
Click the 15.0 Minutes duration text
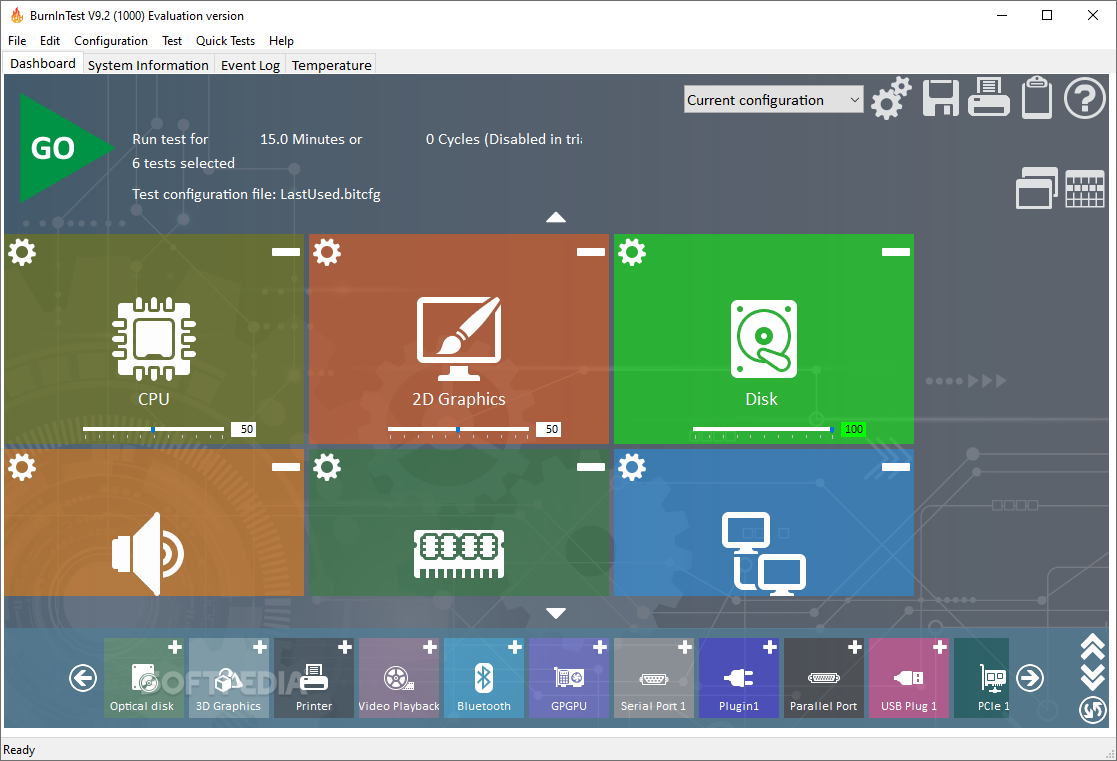click(311, 139)
